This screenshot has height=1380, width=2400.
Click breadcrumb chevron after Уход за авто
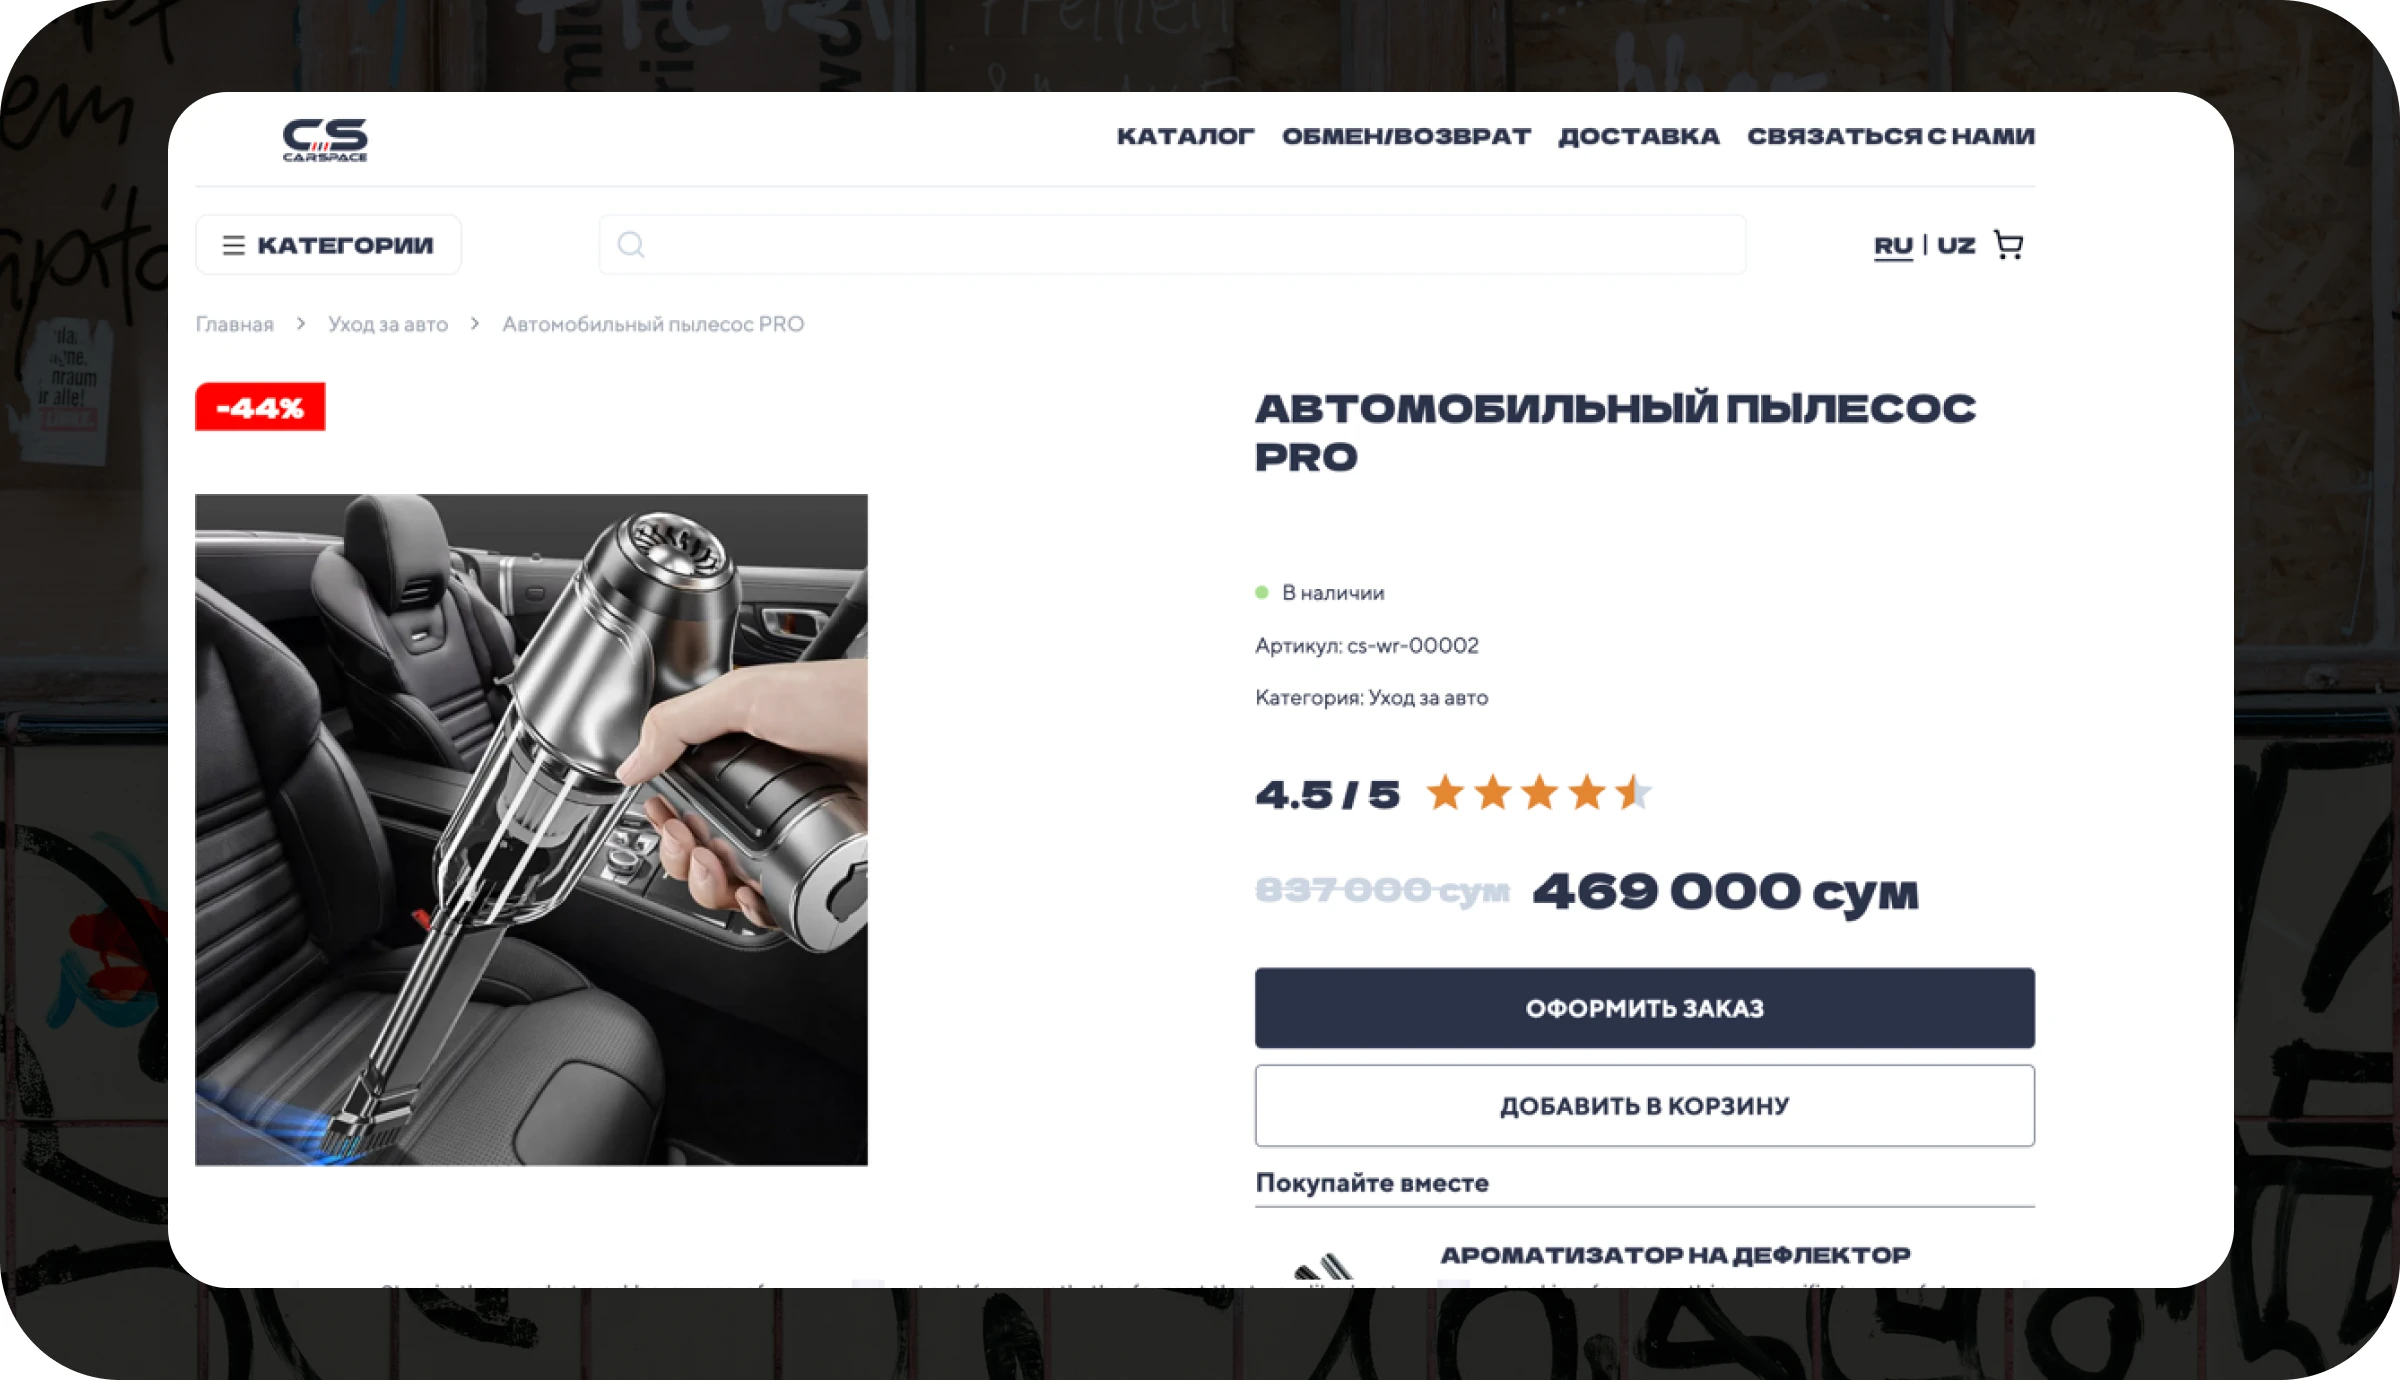[475, 324]
